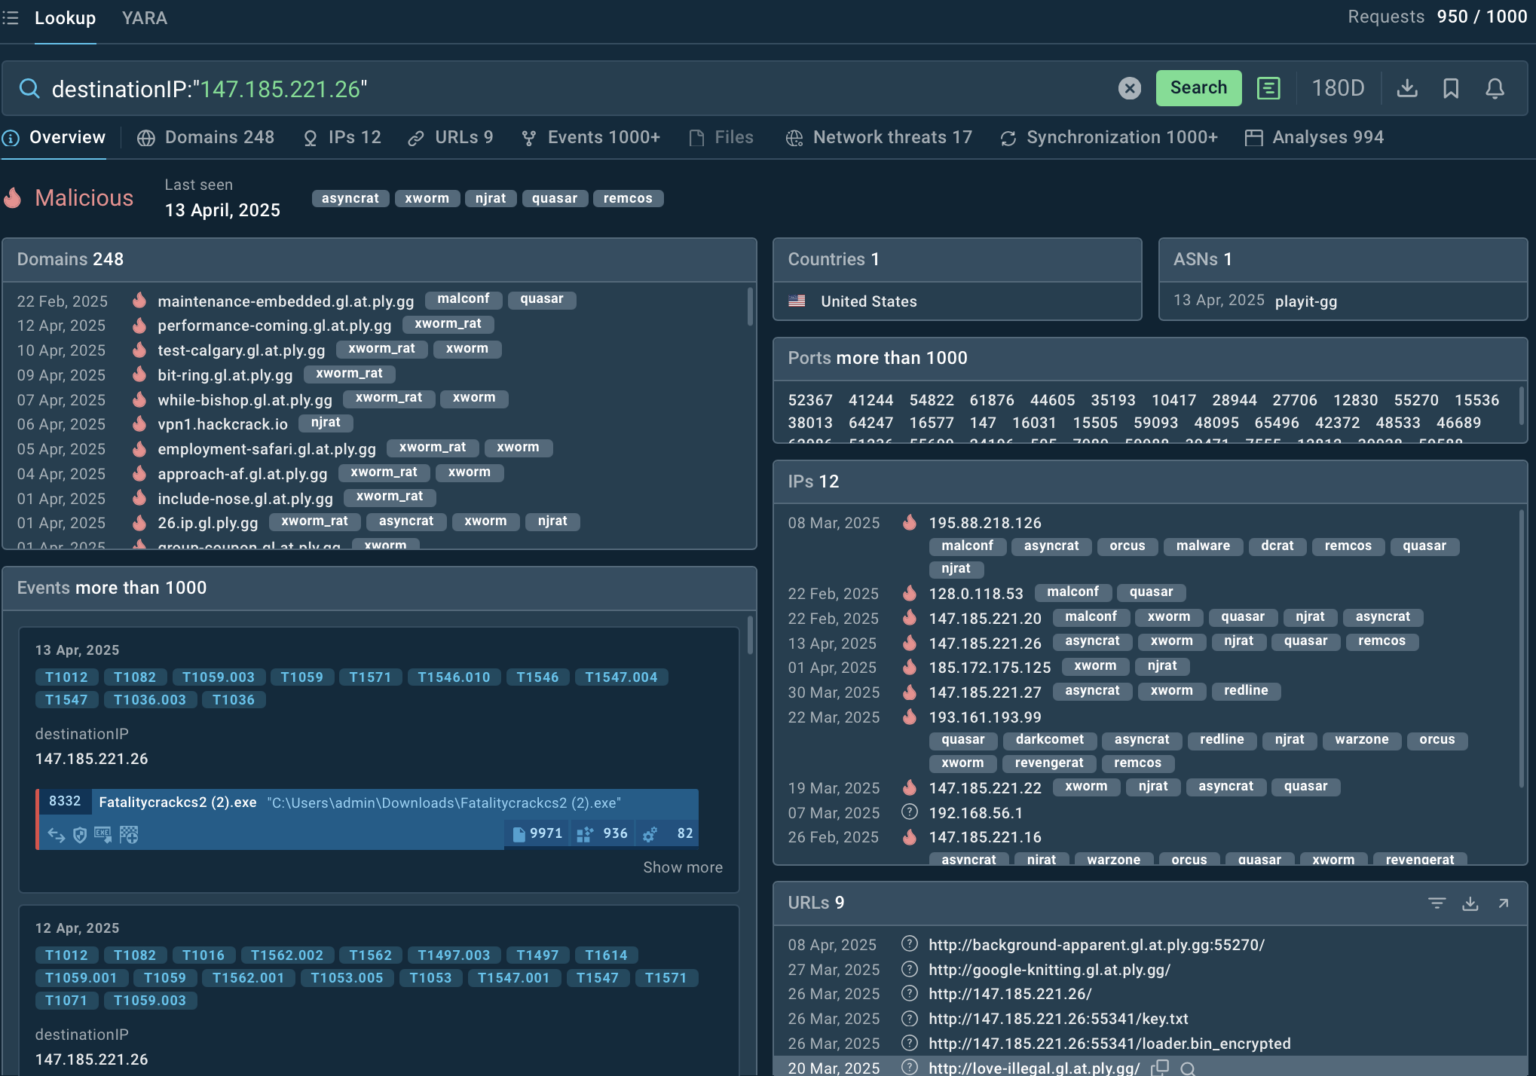This screenshot has height=1076, width=1536.
Task: Open the Network threats 17 tab
Action: click(x=879, y=138)
